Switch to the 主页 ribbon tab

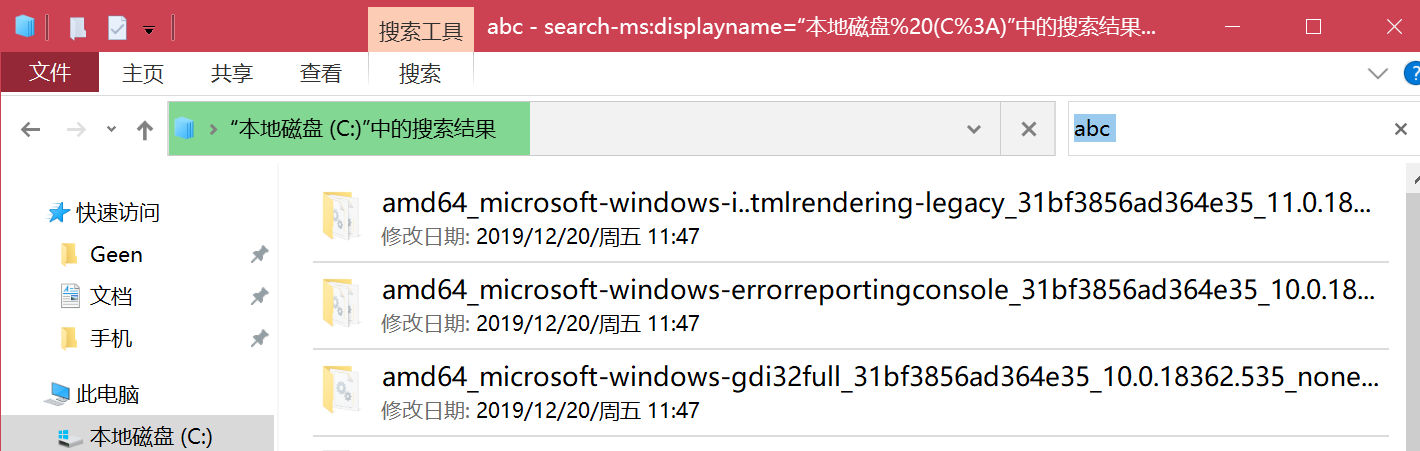[143, 73]
